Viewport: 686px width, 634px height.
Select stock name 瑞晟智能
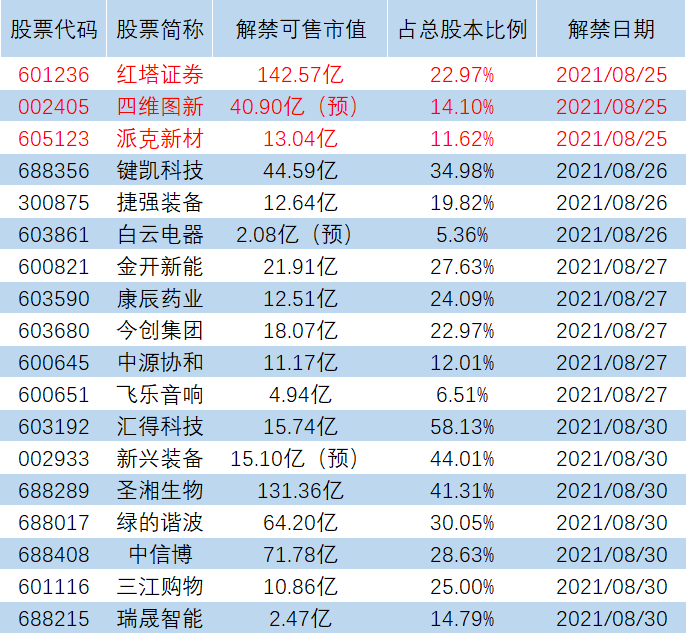click(160, 619)
